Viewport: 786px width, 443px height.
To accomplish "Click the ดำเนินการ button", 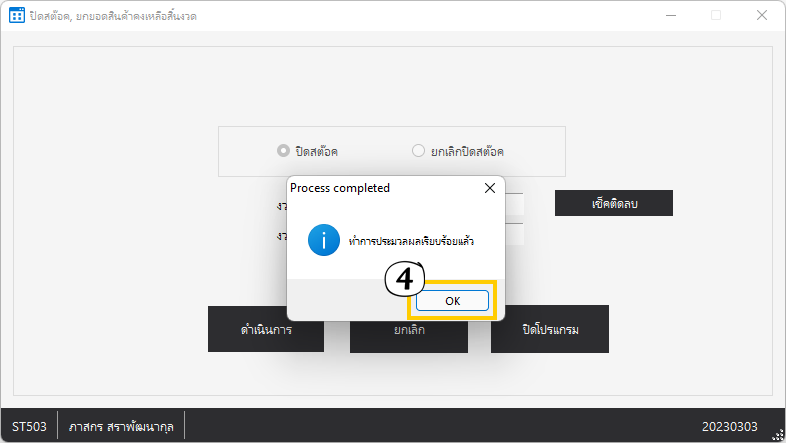I will [x=266, y=329].
